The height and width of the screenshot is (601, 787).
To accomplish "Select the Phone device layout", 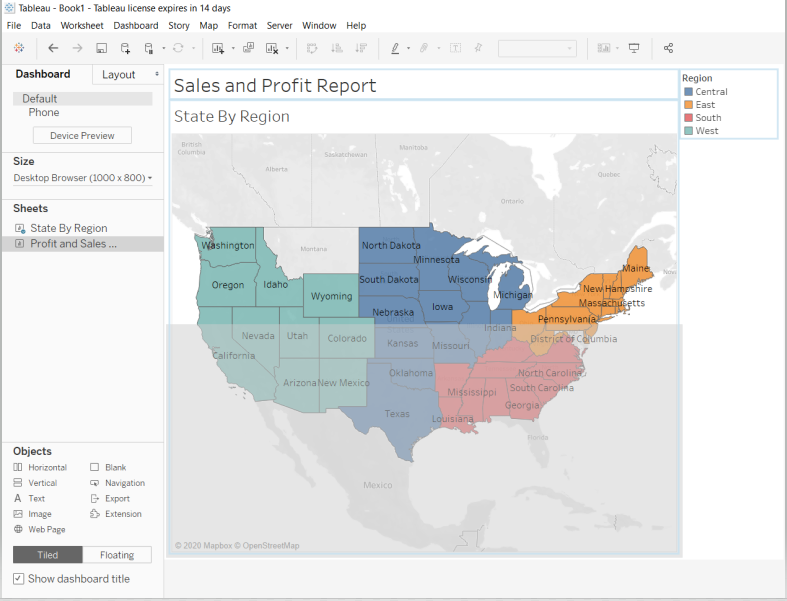I will [44, 112].
